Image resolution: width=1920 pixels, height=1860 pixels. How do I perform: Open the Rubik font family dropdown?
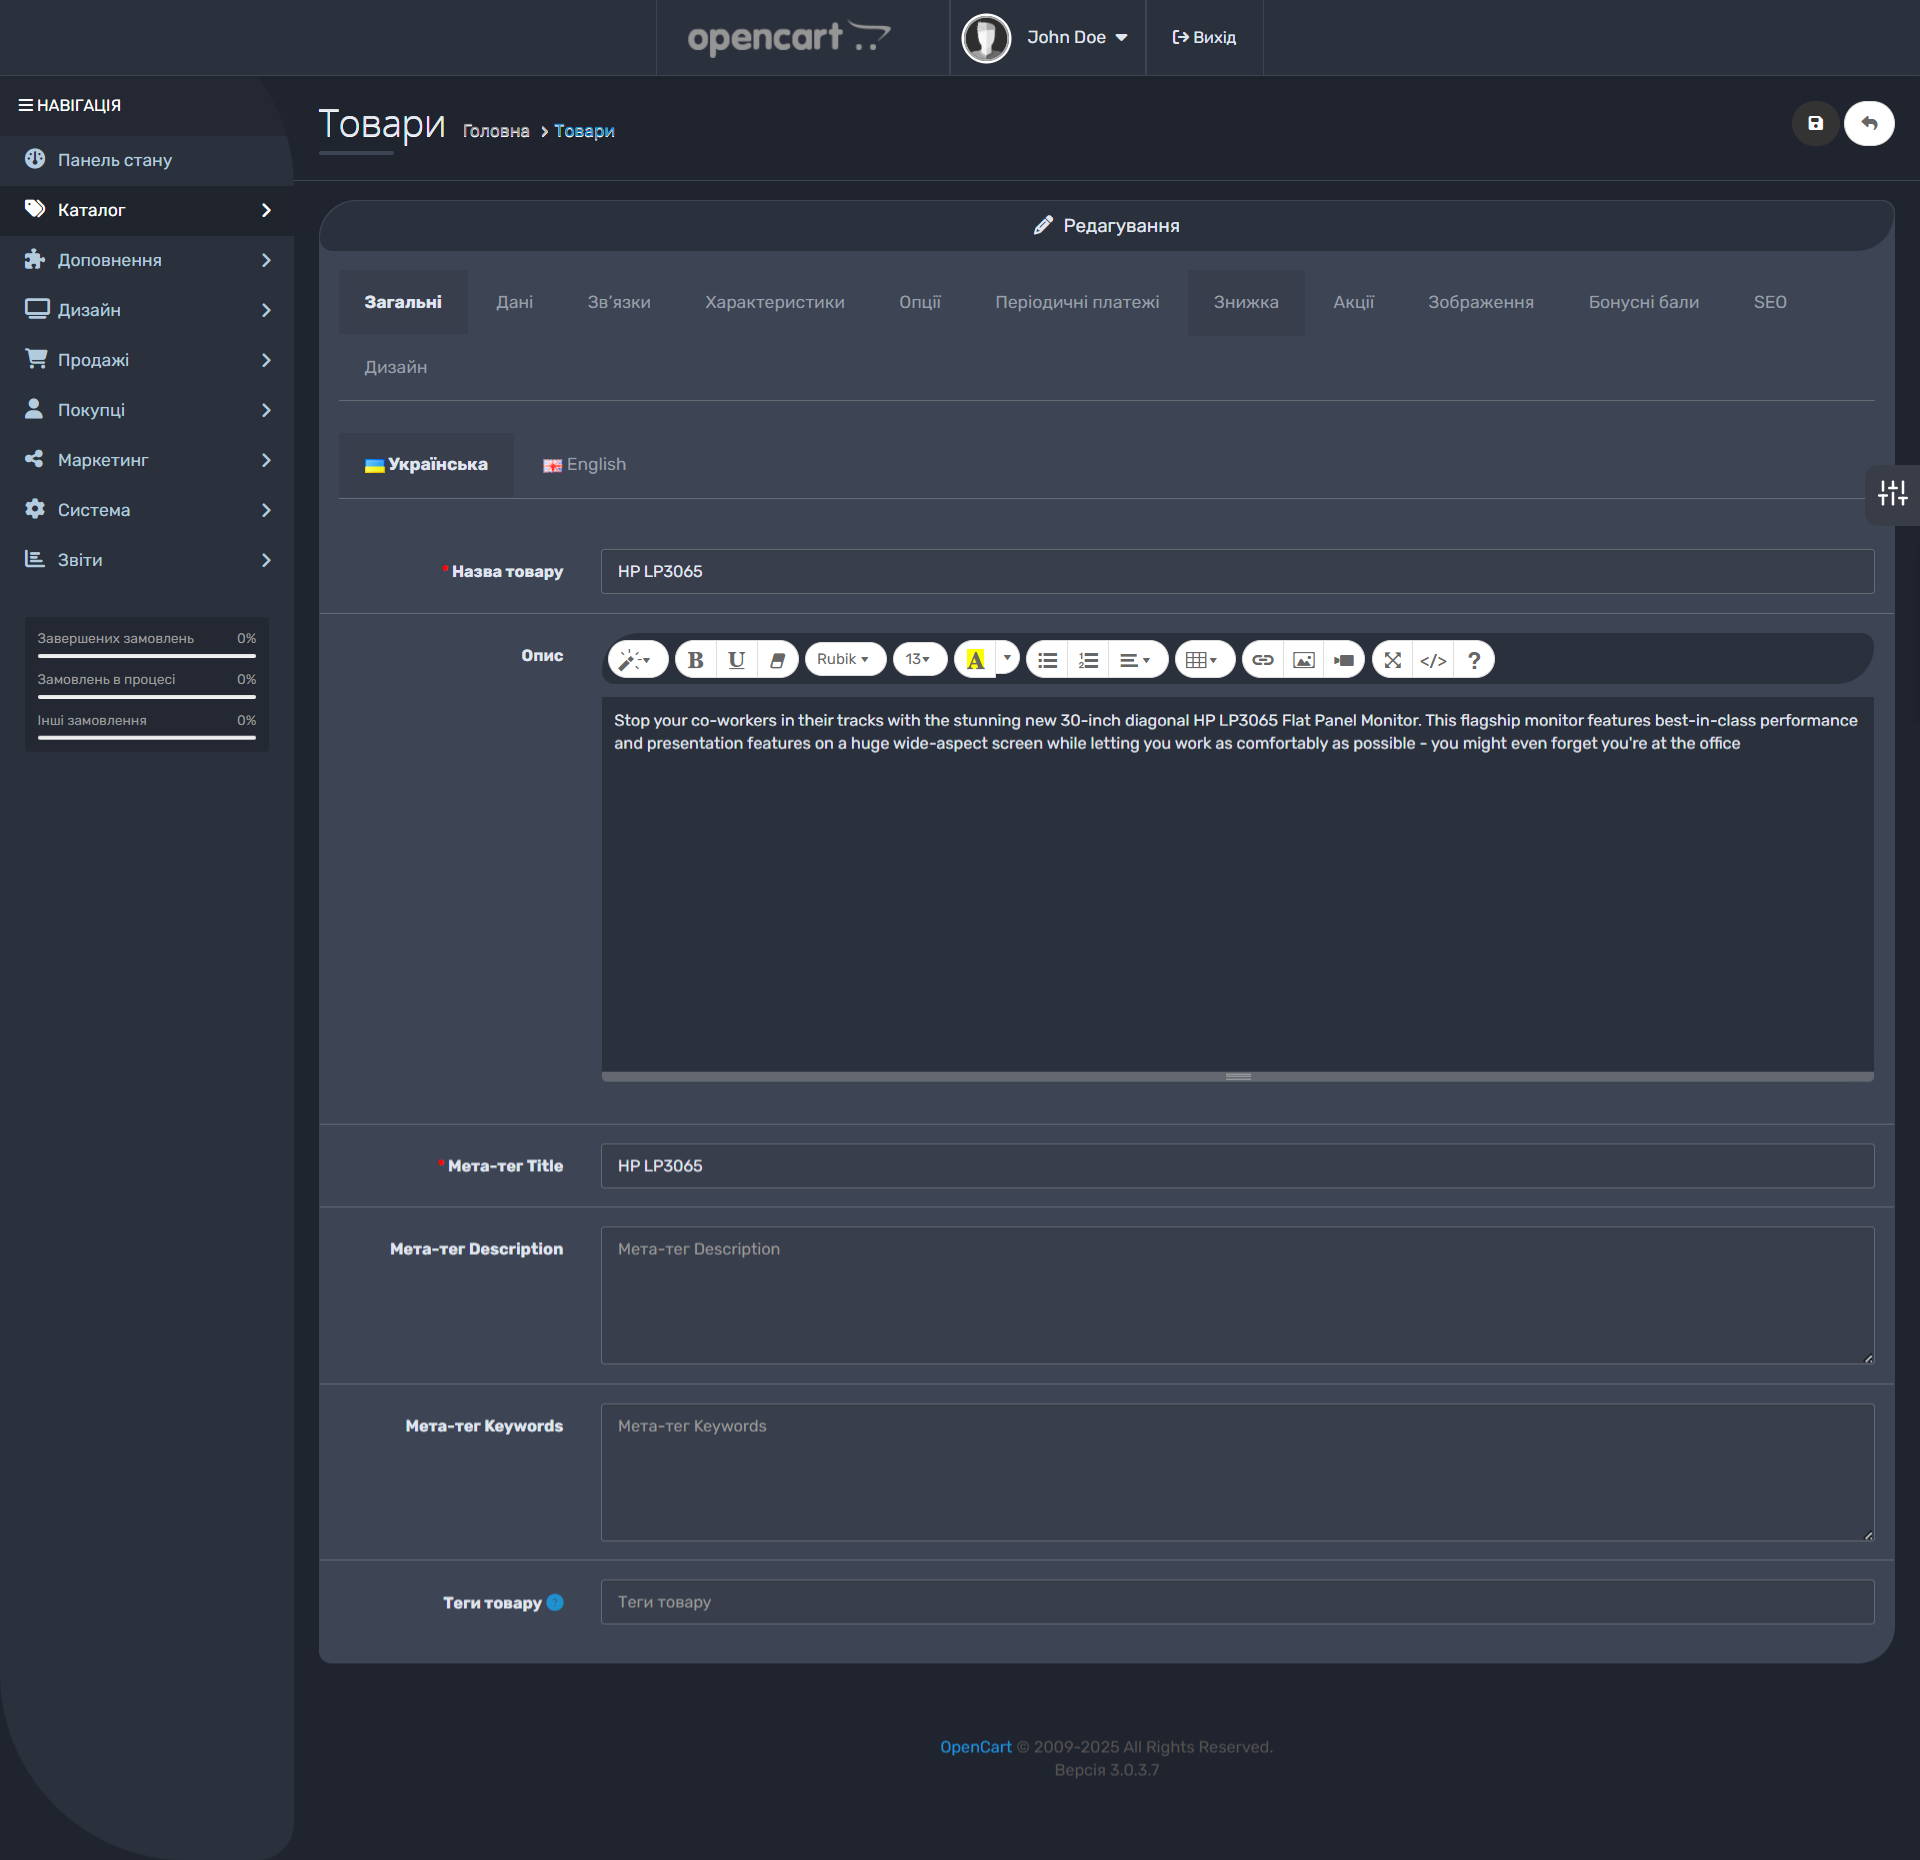[844, 660]
